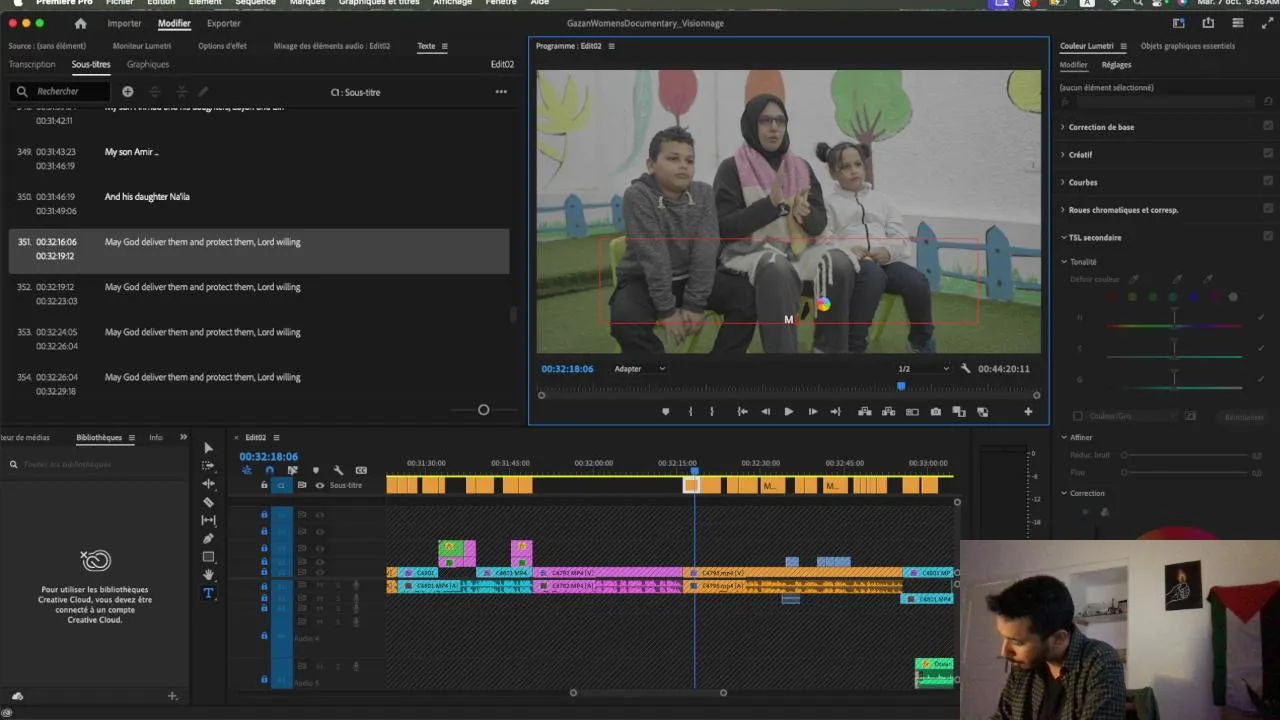The height and width of the screenshot is (720, 1280).
Task: Switch to the Exporter workspace tab
Action: point(223,23)
